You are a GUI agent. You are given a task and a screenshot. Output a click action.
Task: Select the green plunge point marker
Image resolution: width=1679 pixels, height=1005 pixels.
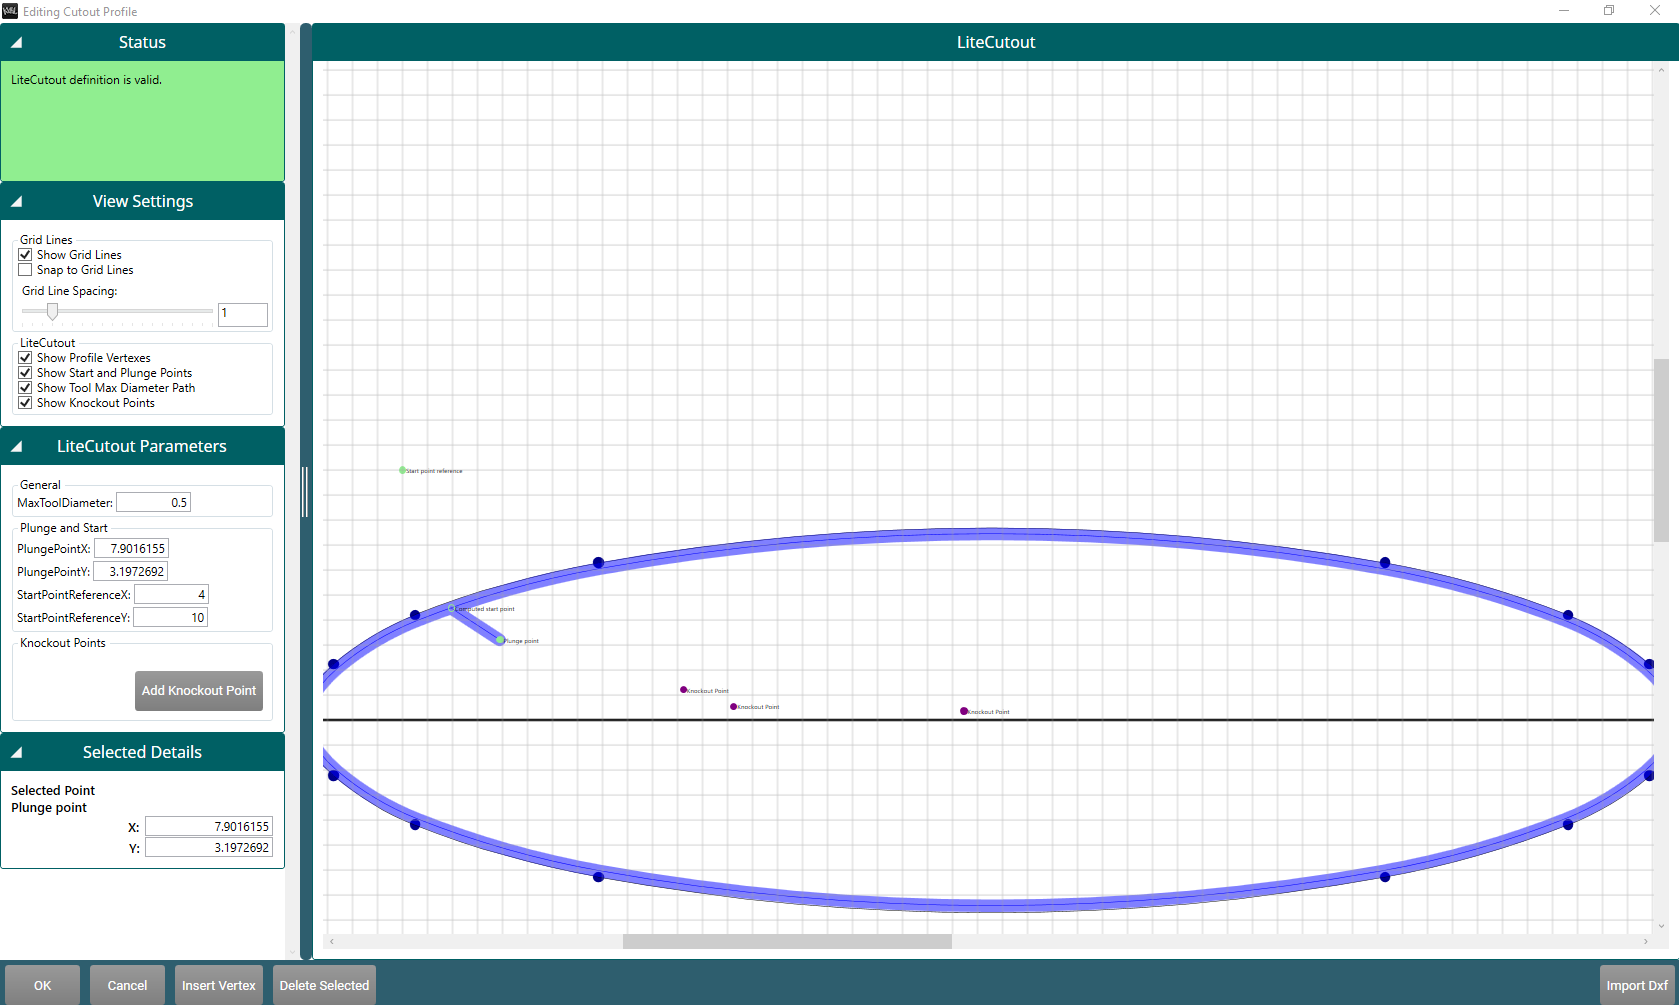[x=500, y=640]
